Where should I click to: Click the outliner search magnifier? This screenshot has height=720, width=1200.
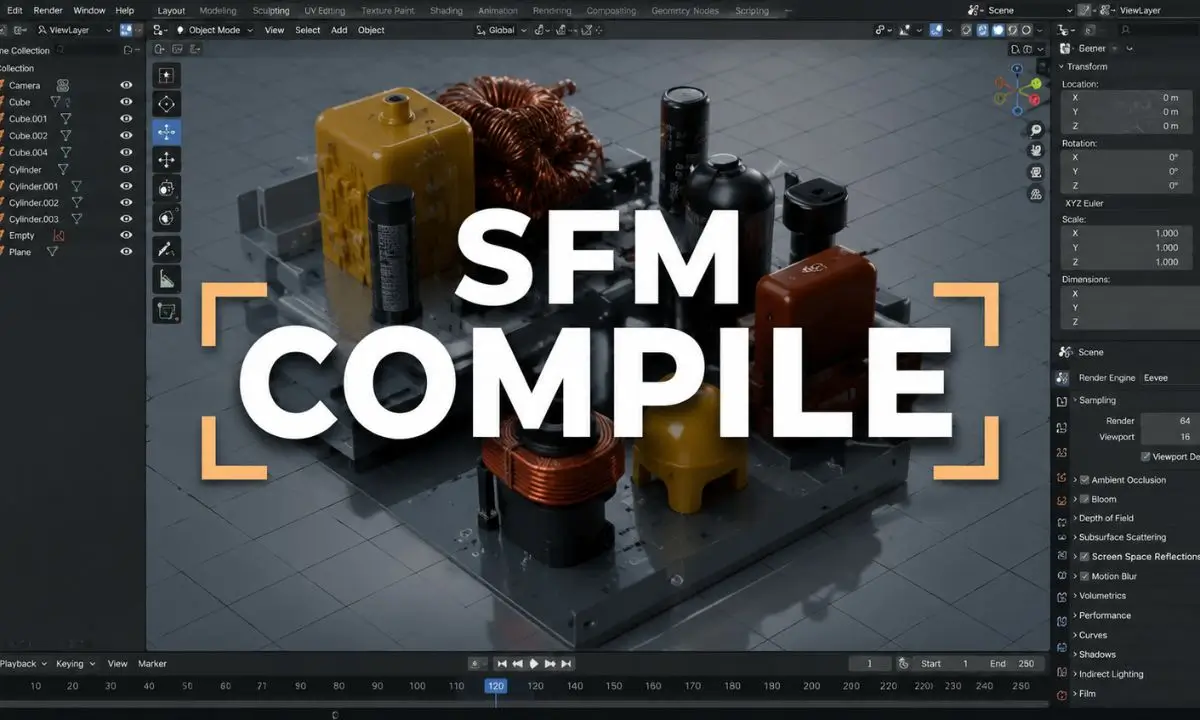pyautogui.click(x=60, y=50)
